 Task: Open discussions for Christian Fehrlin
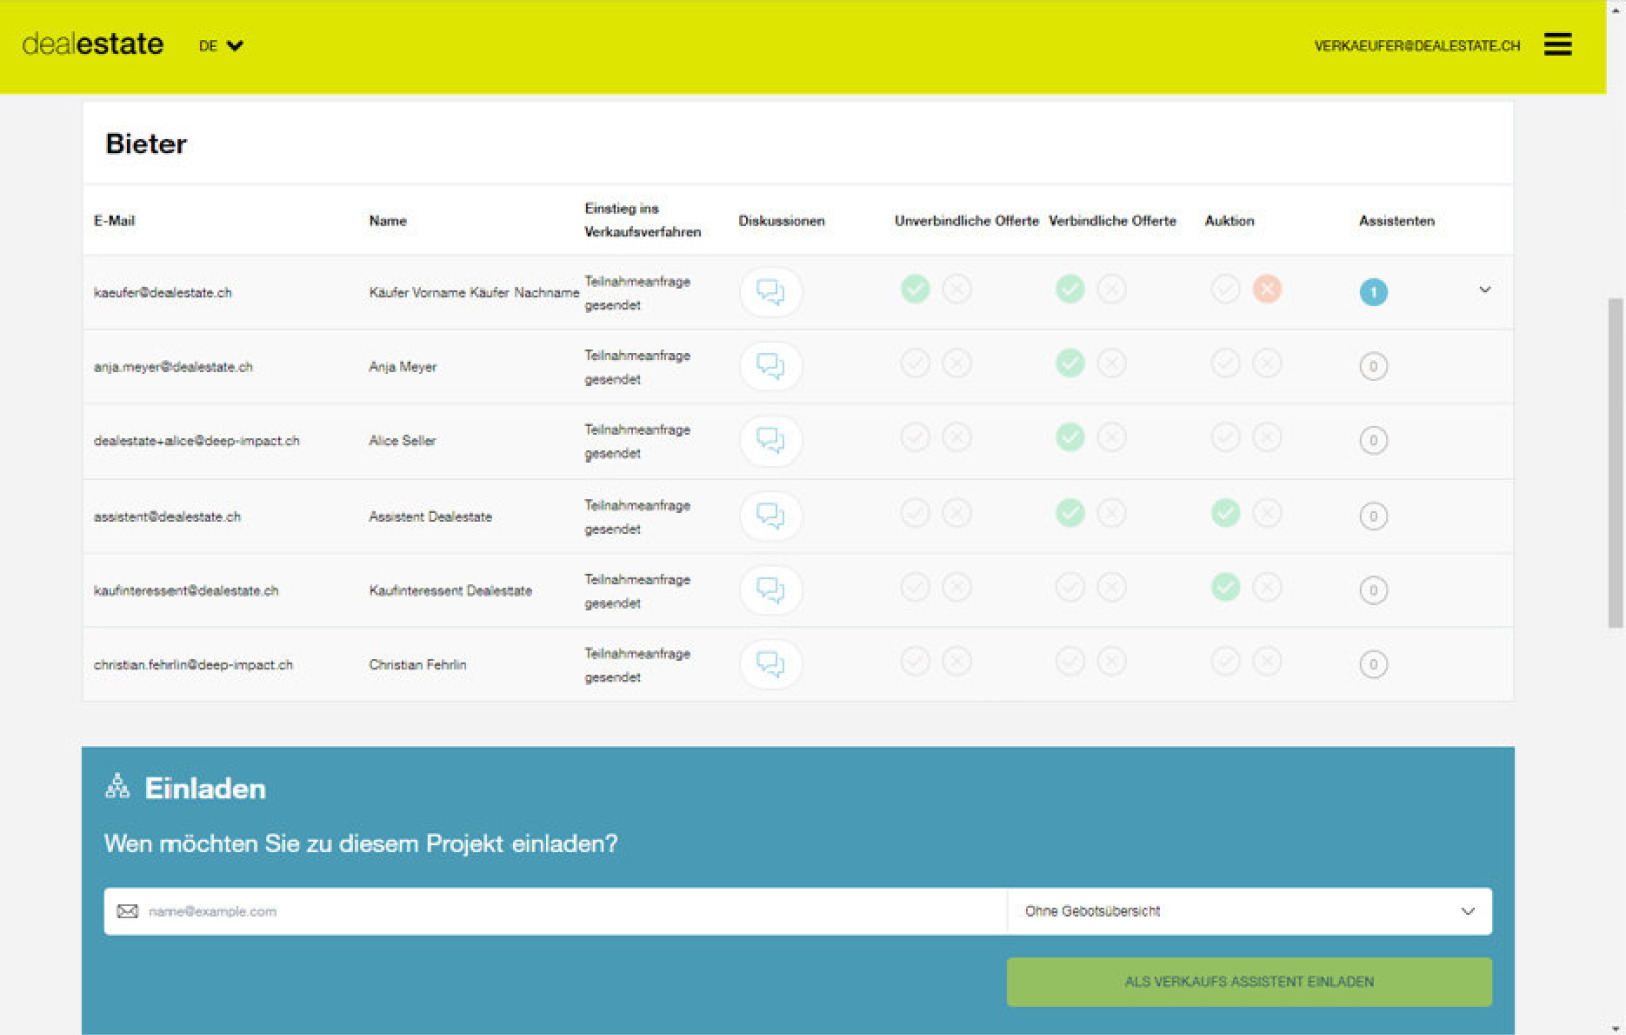click(770, 664)
